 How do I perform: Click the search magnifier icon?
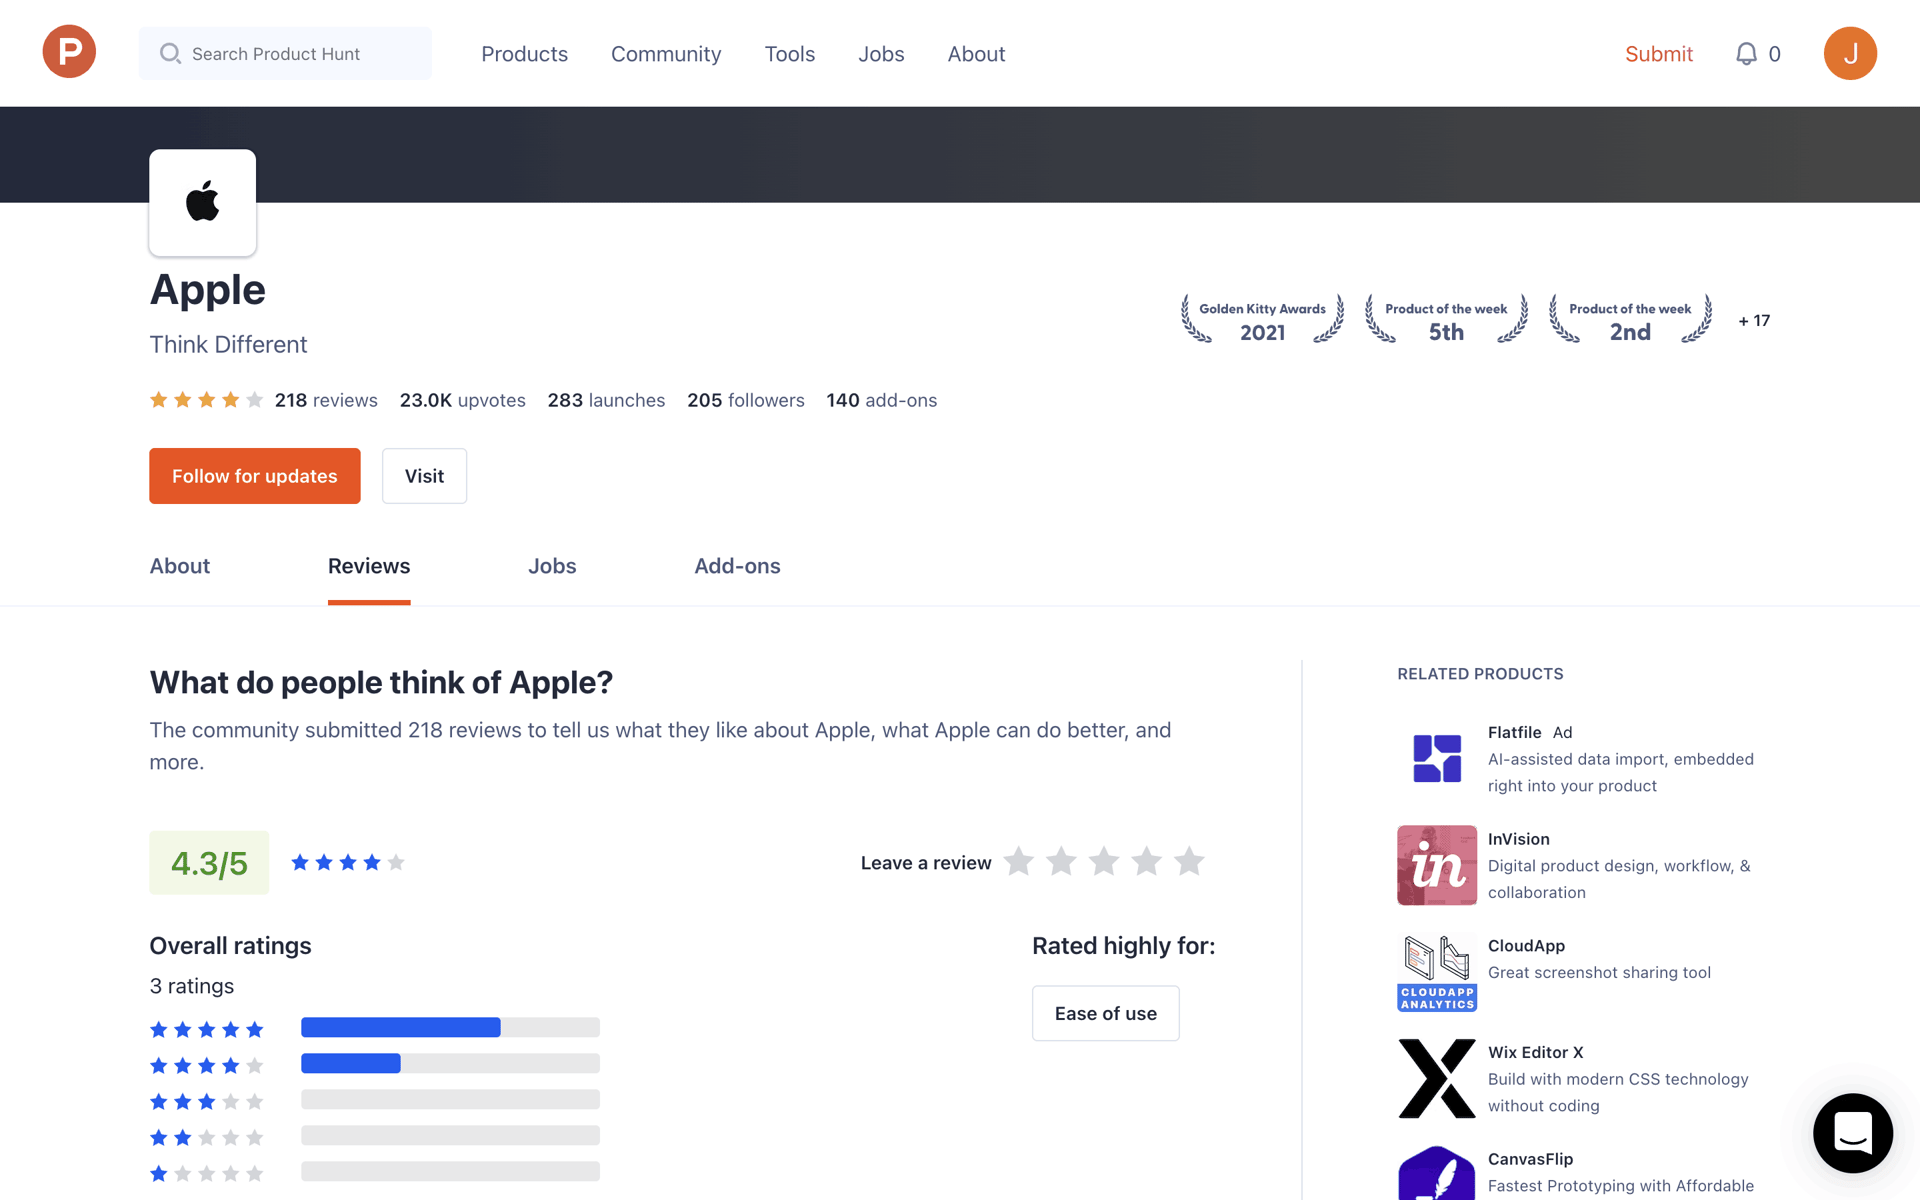(x=170, y=53)
